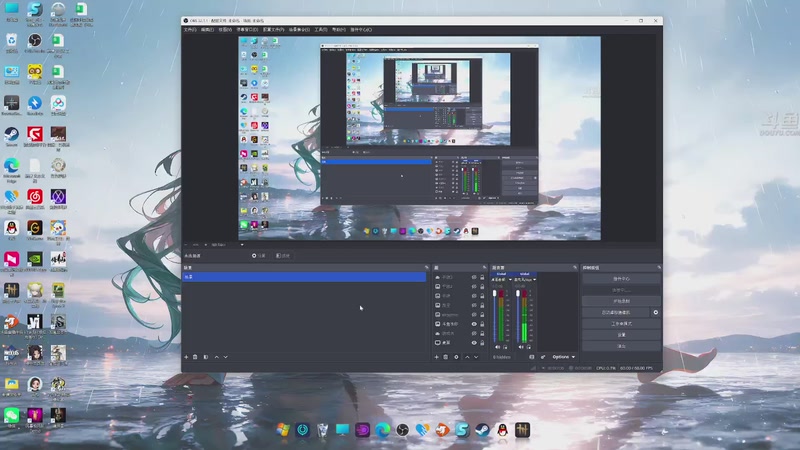Screen dimensions: 800x450
Task: Click the 0 hidden label below mixer
Action: coord(502,357)
